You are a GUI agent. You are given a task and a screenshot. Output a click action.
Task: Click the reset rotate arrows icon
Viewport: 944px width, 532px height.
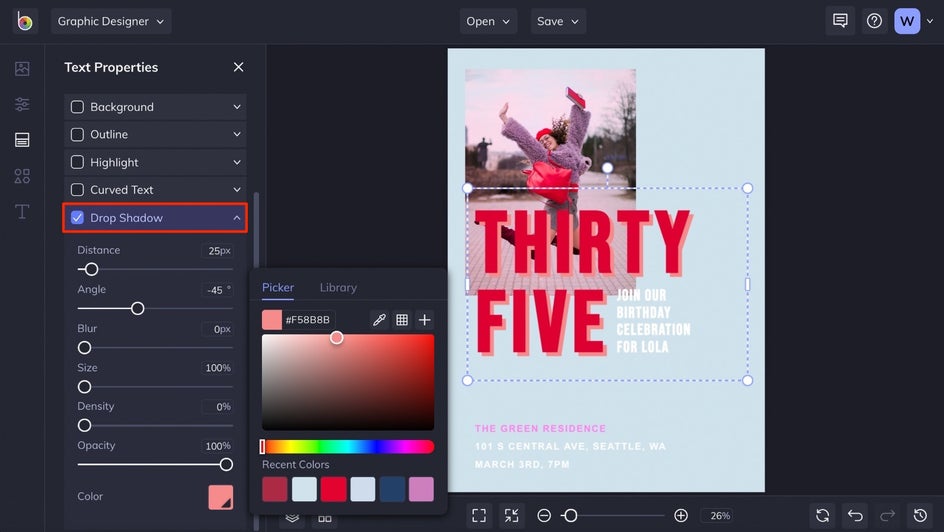pos(822,515)
